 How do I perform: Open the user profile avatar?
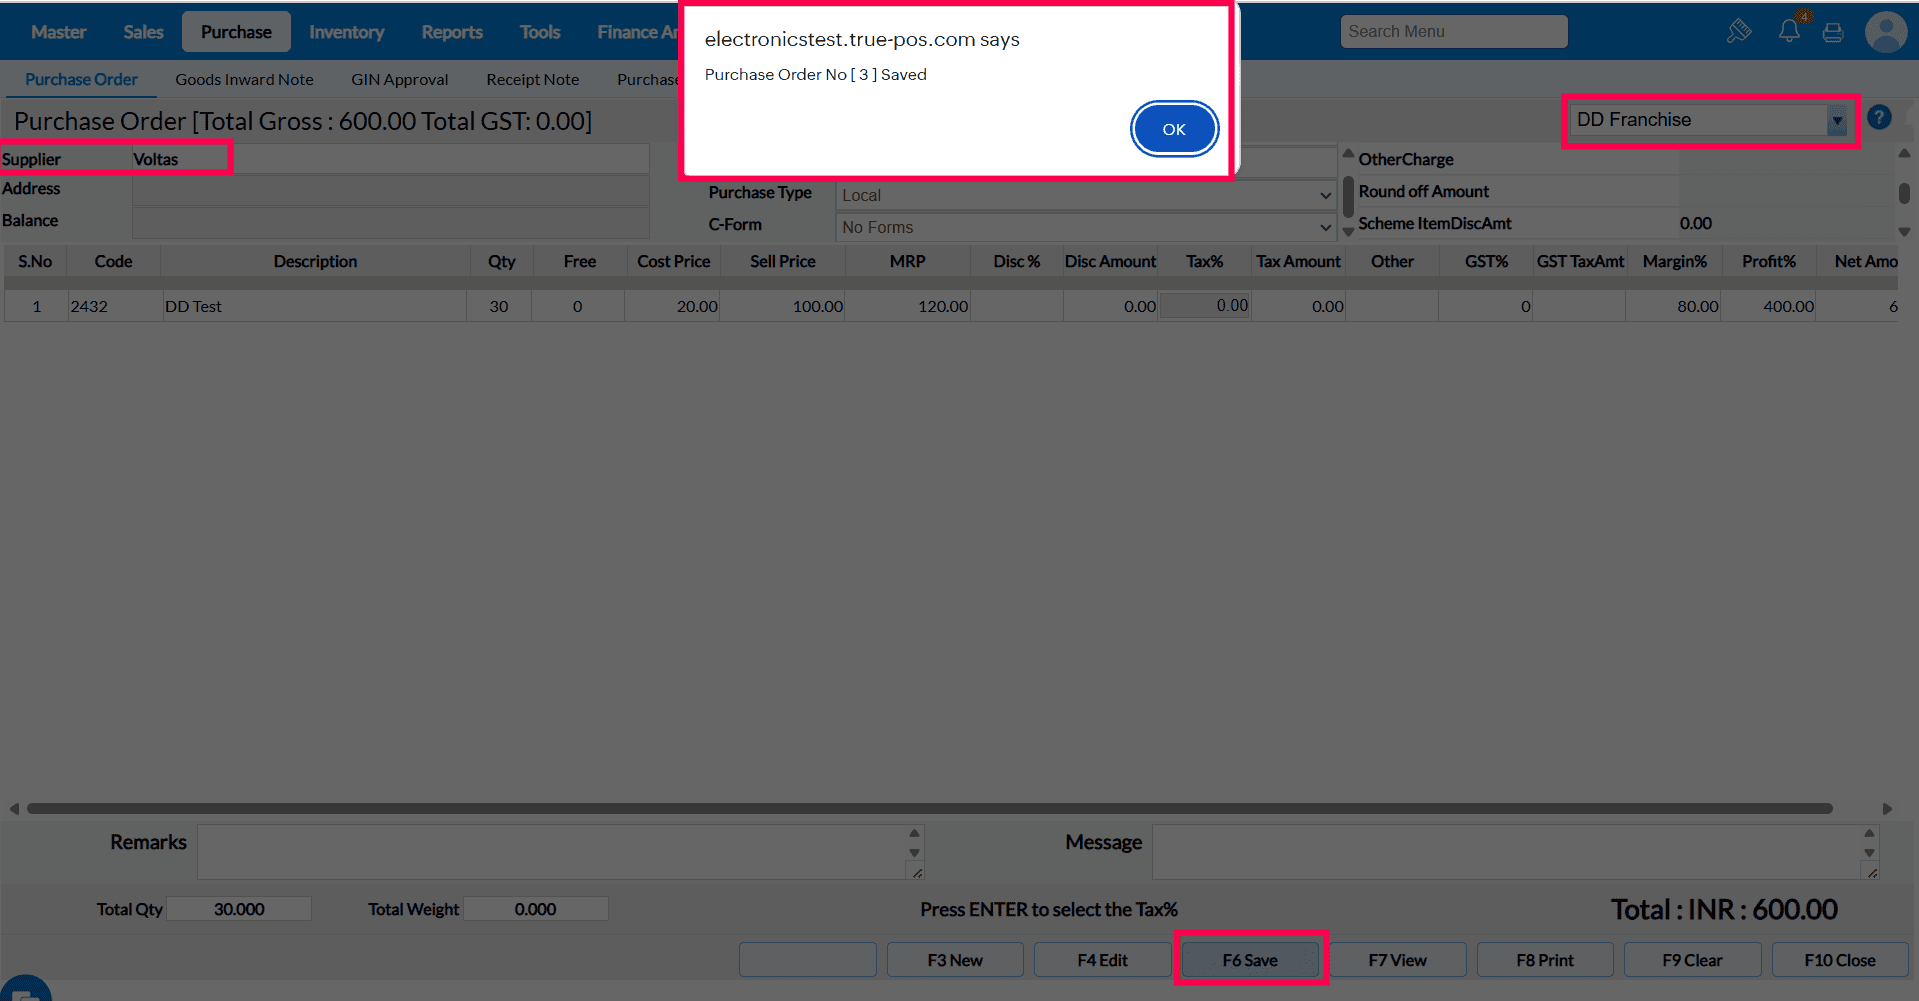point(1886,32)
